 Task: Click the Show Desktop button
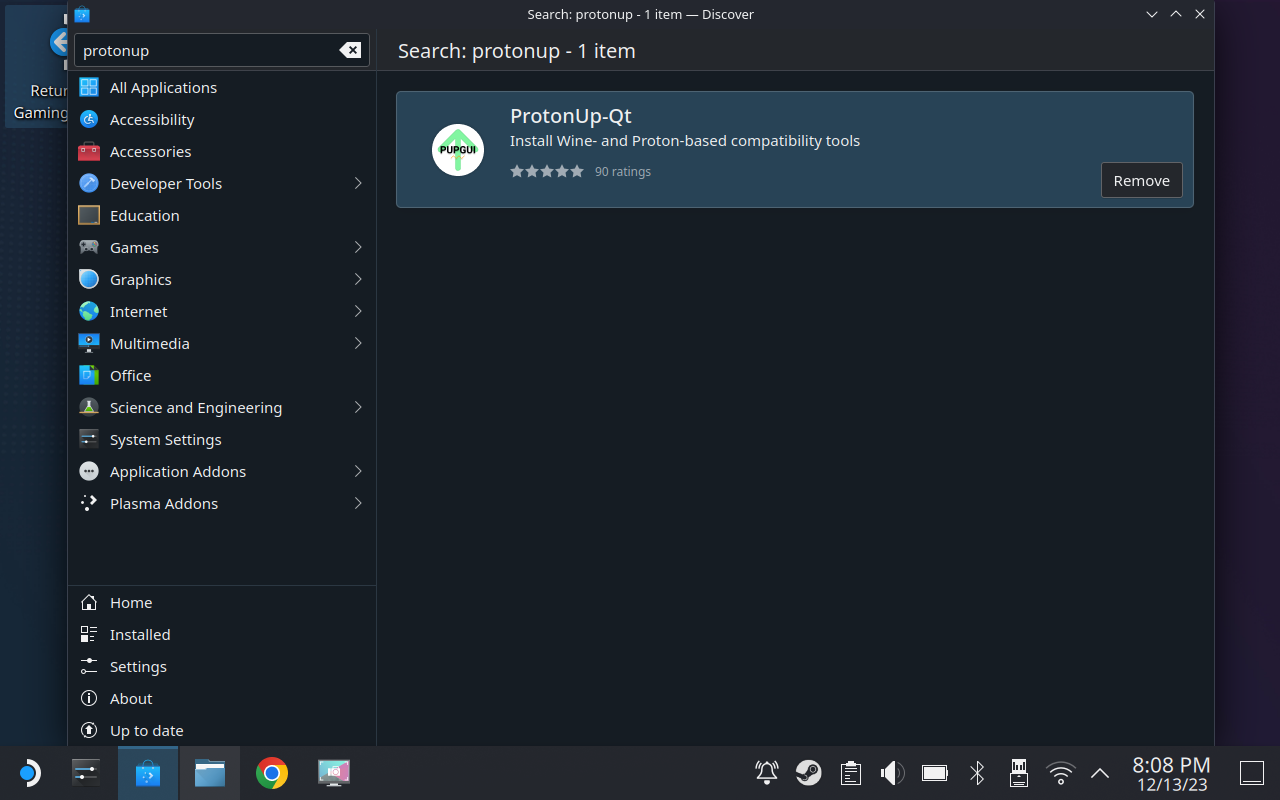point(1252,773)
